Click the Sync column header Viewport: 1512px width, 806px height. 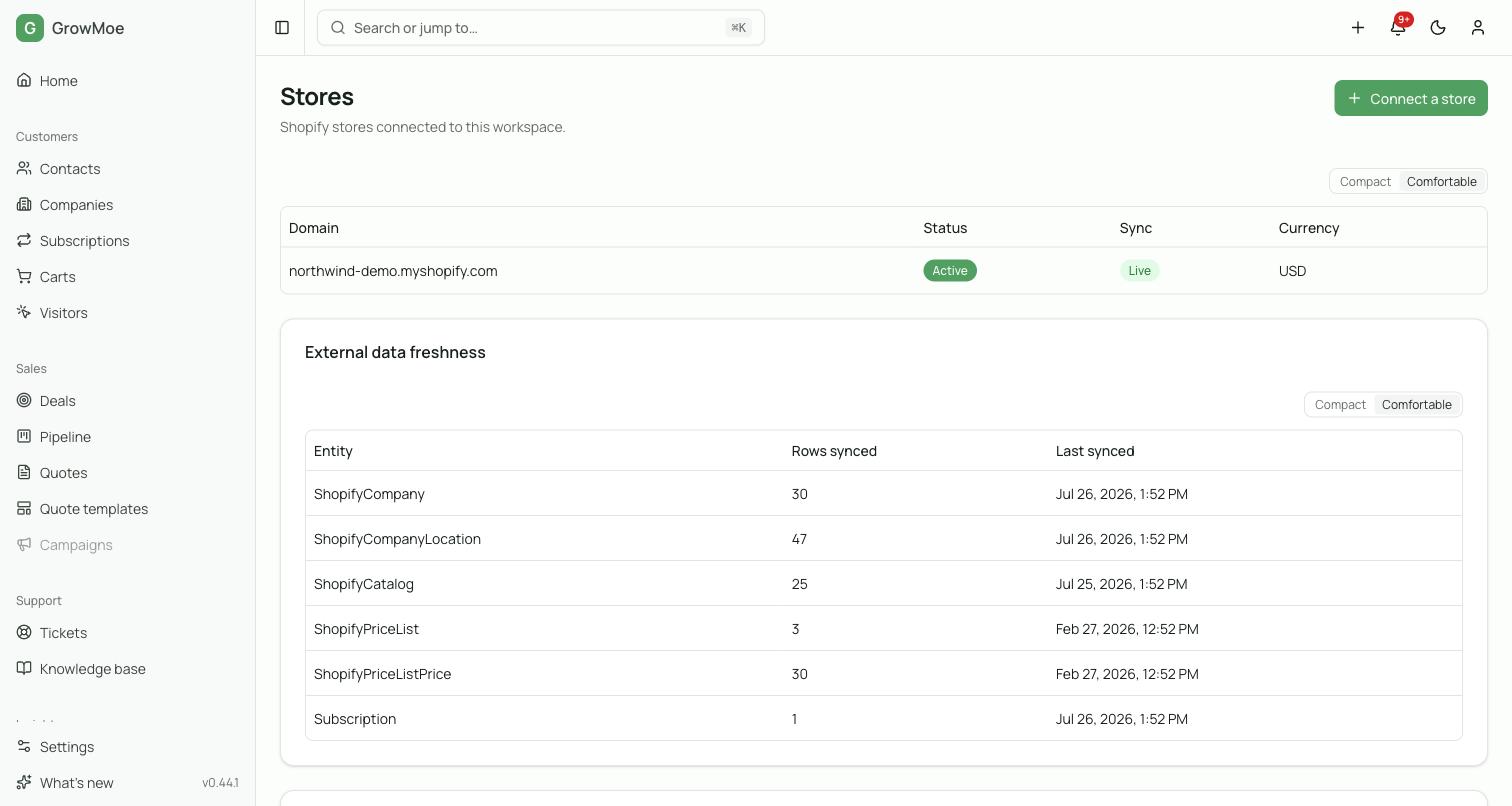tap(1136, 228)
